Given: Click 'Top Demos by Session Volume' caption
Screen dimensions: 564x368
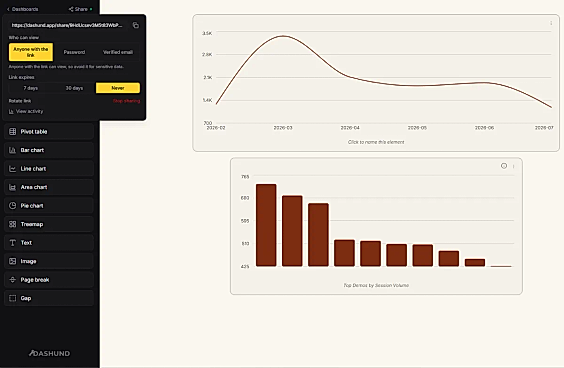Looking at the screenshot, I should tap(376, 285).
